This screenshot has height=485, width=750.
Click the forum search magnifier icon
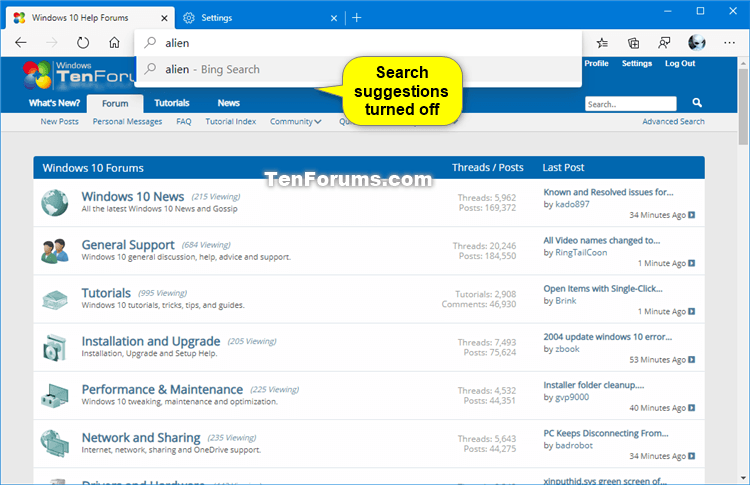pyautogui.click(x=697, y=103)
